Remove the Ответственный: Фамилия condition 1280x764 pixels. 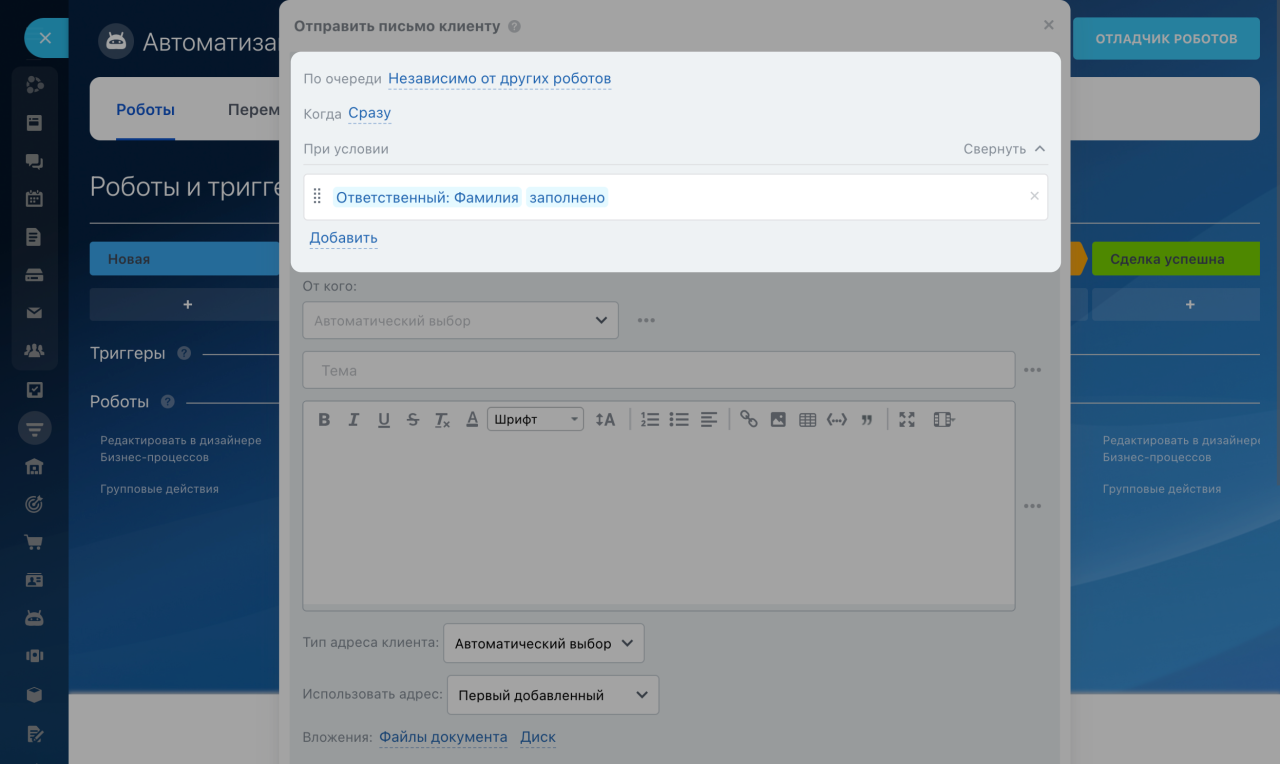[x=1034, y=196]
